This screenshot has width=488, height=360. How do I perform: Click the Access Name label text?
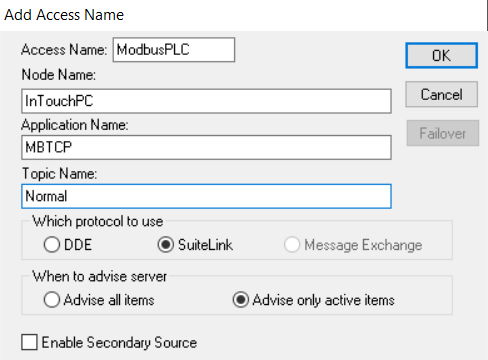[x=64, y=50]
